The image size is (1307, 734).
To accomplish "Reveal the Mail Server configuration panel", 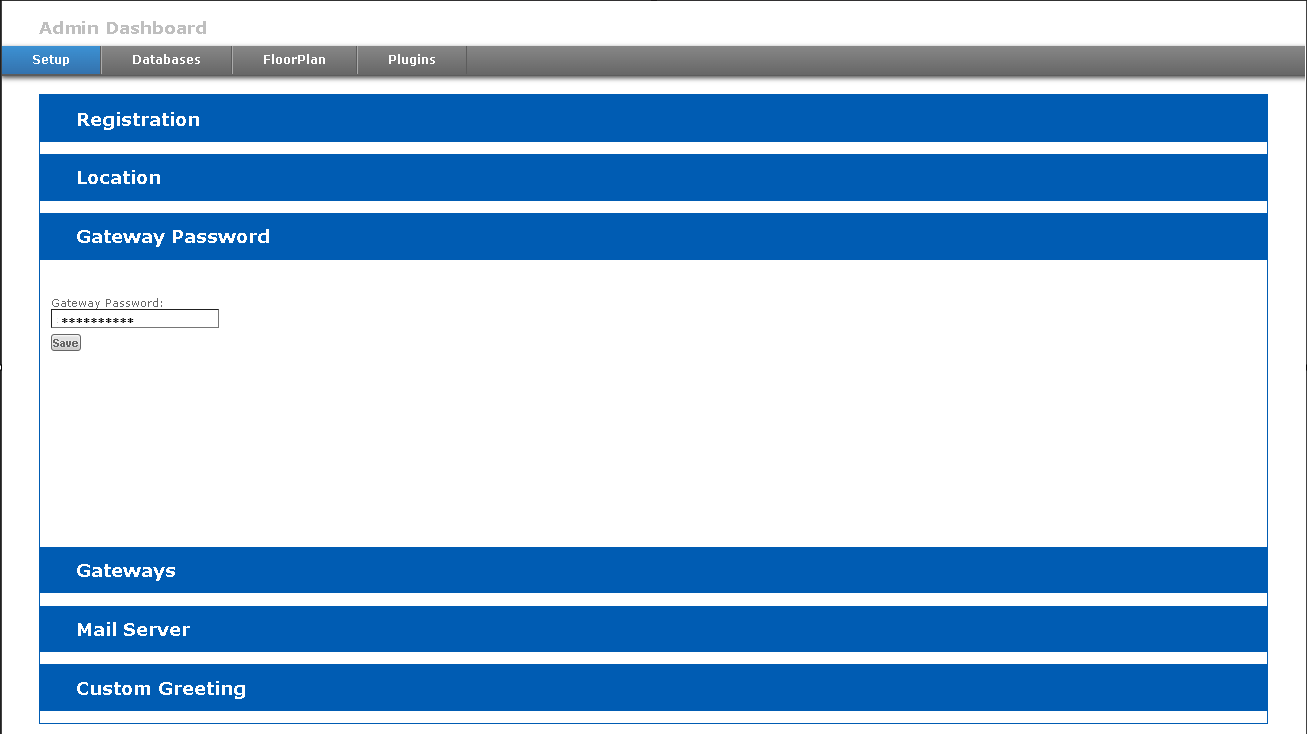I will pyautogui.click(x=133, y=629).
